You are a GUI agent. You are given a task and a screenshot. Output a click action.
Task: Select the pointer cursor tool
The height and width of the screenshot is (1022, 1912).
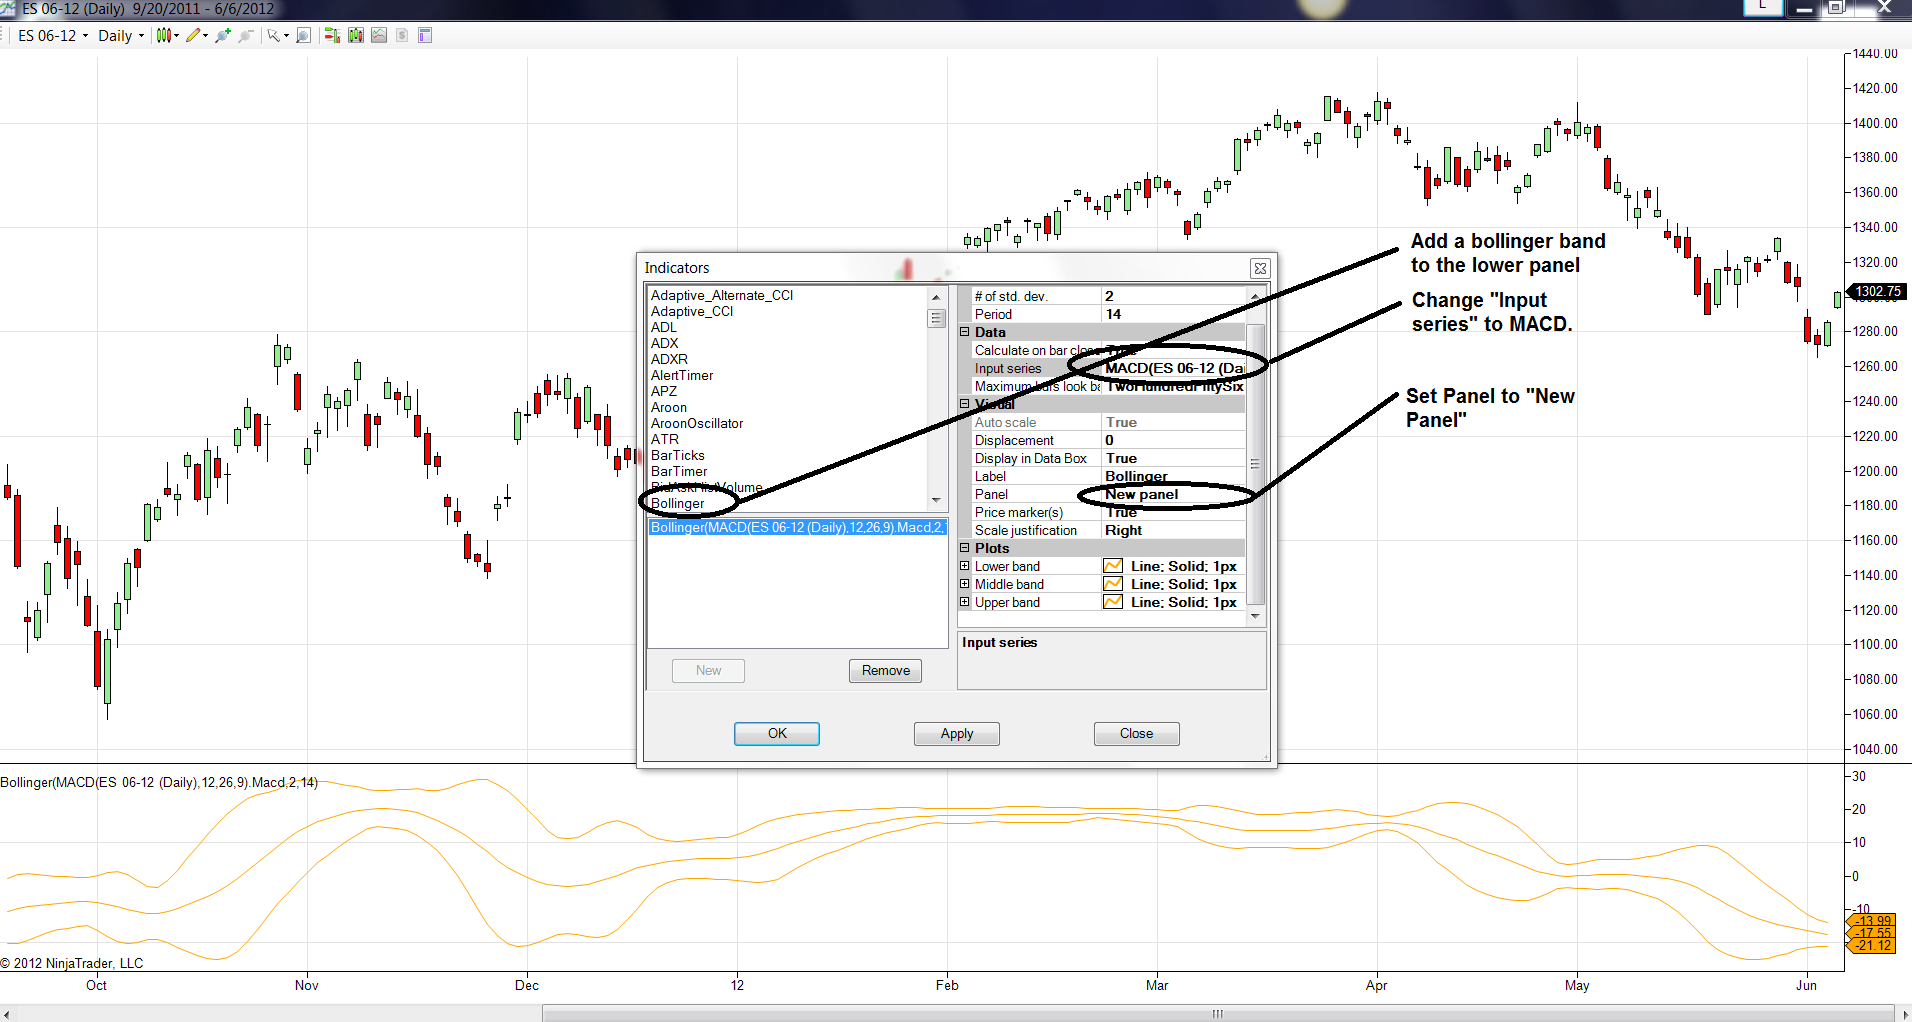click(274, 35)
